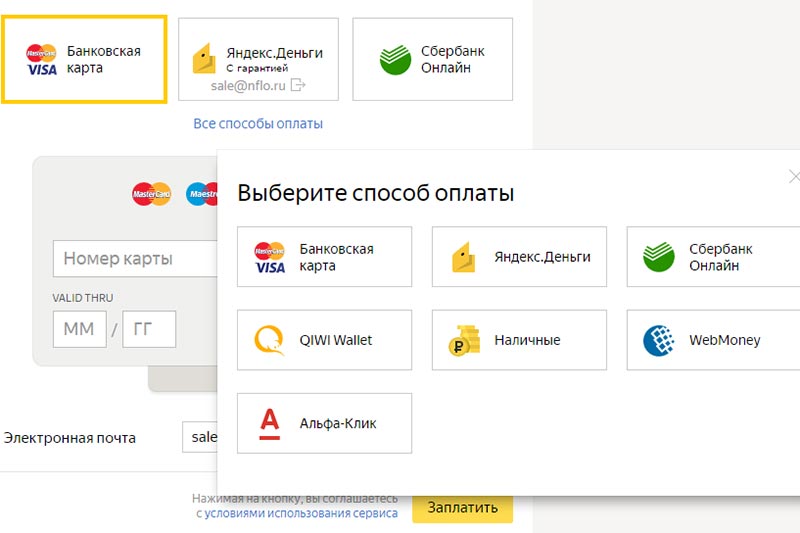Click the Maestro logo on card form
800x533 pixels.
coord(202,194)
